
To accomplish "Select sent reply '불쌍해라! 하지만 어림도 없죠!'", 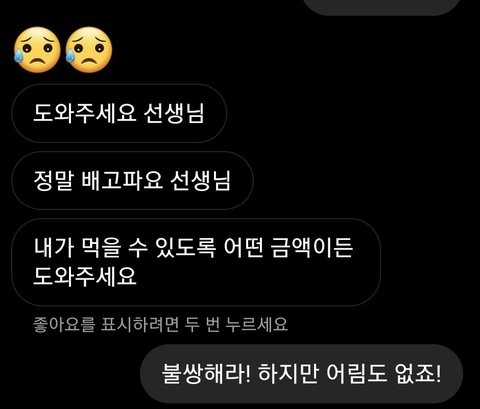I will [301, 373].
